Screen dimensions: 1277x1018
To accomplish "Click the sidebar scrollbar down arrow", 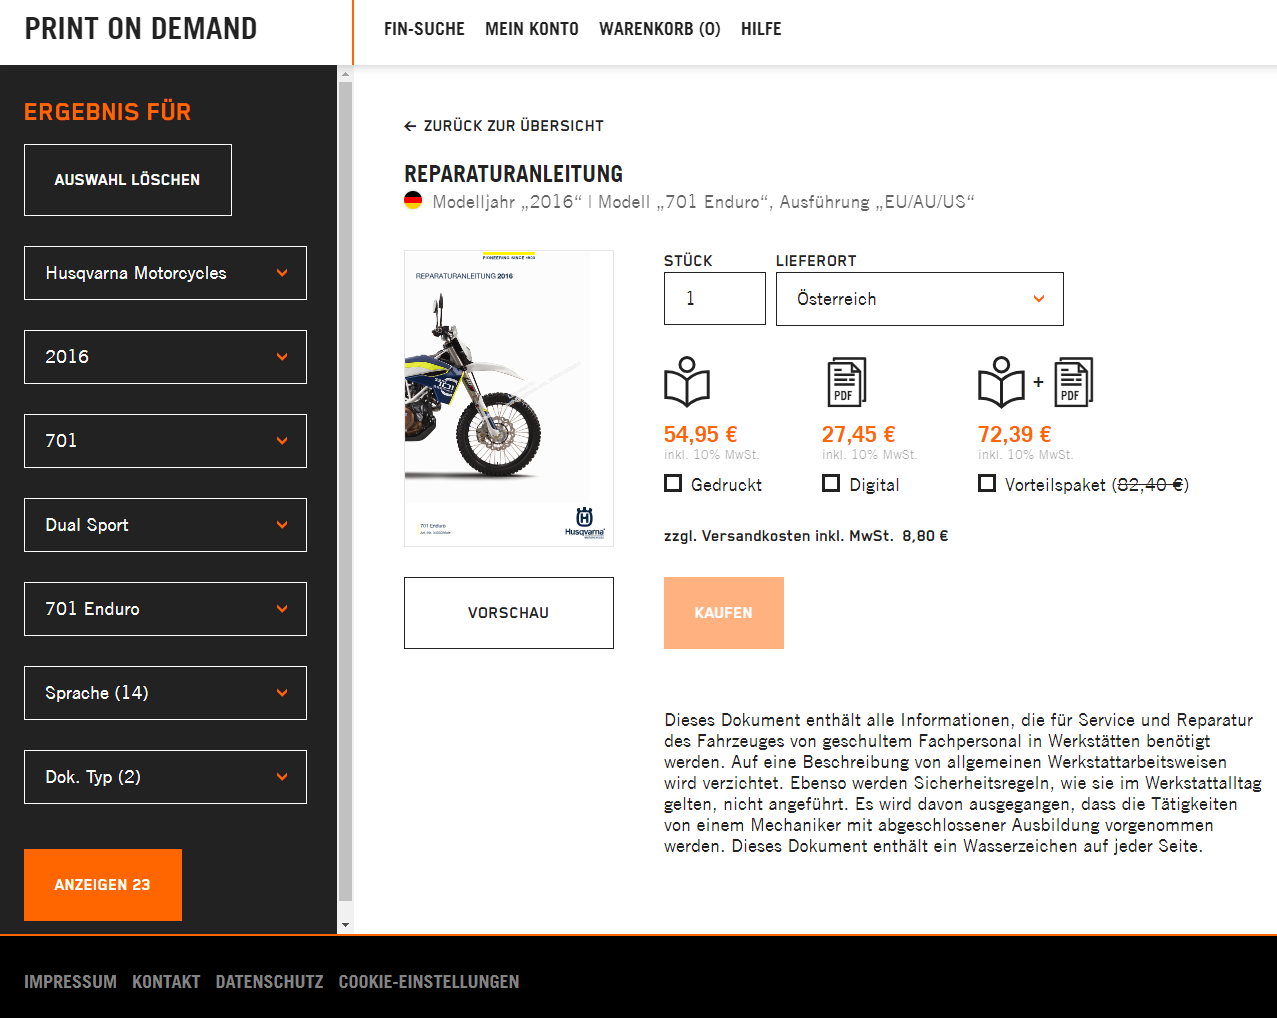I will (346, 926).
